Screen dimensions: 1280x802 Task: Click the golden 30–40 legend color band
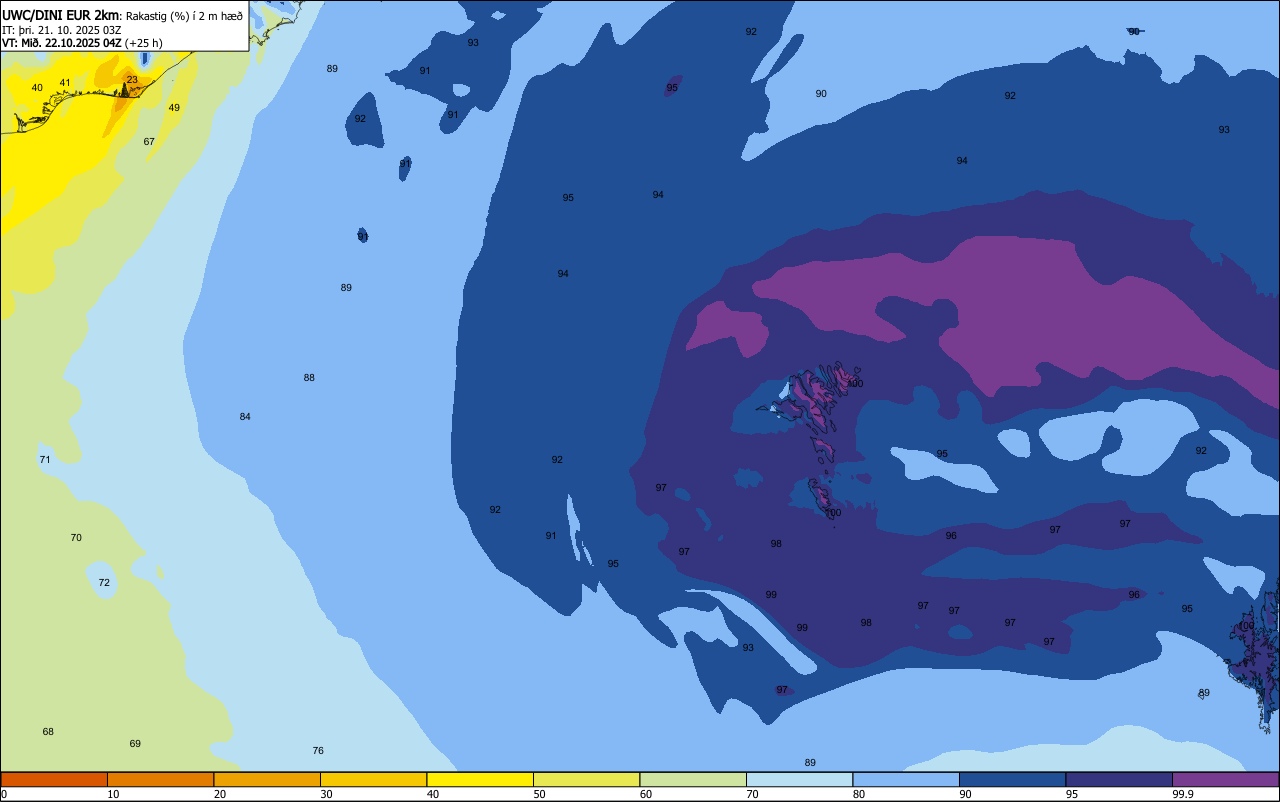click(373, 779)
